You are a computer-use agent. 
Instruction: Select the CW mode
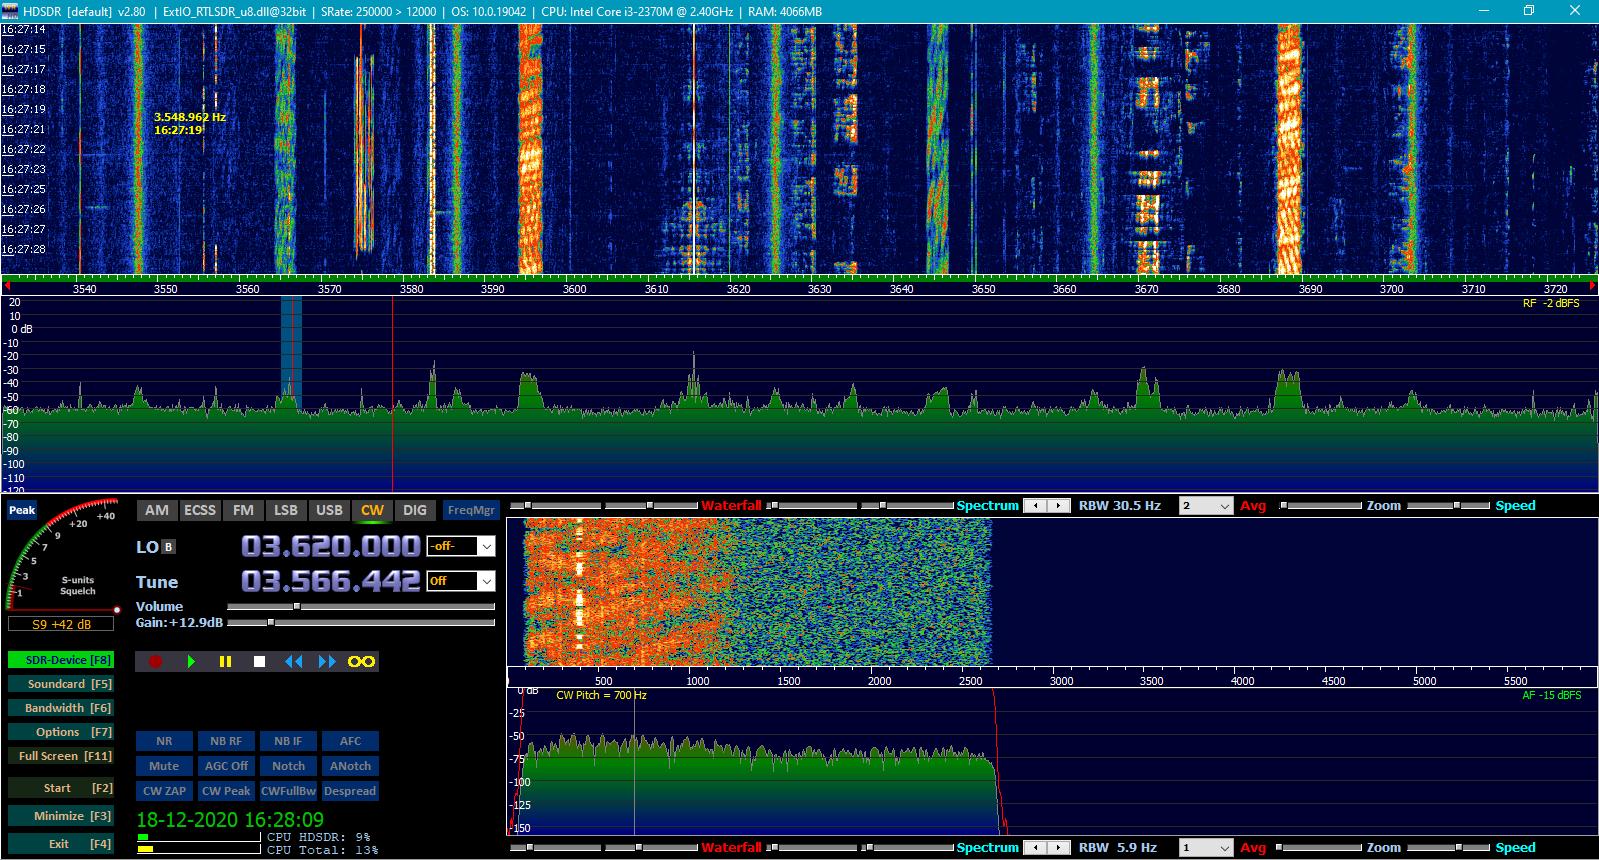[372, 510]
